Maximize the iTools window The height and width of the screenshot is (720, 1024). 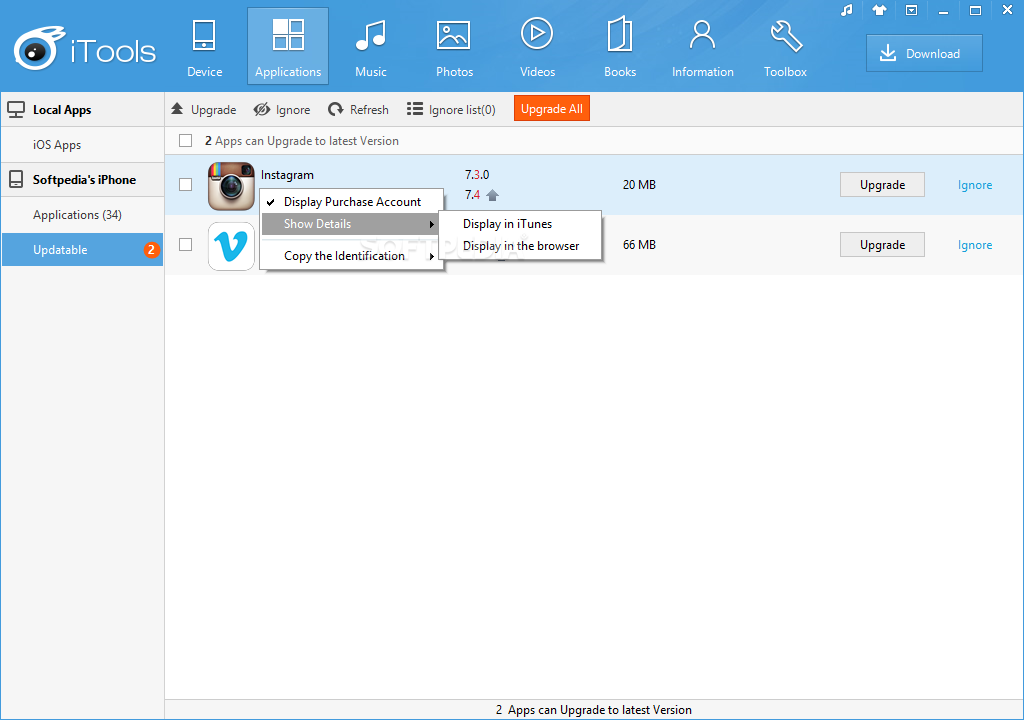975,10
